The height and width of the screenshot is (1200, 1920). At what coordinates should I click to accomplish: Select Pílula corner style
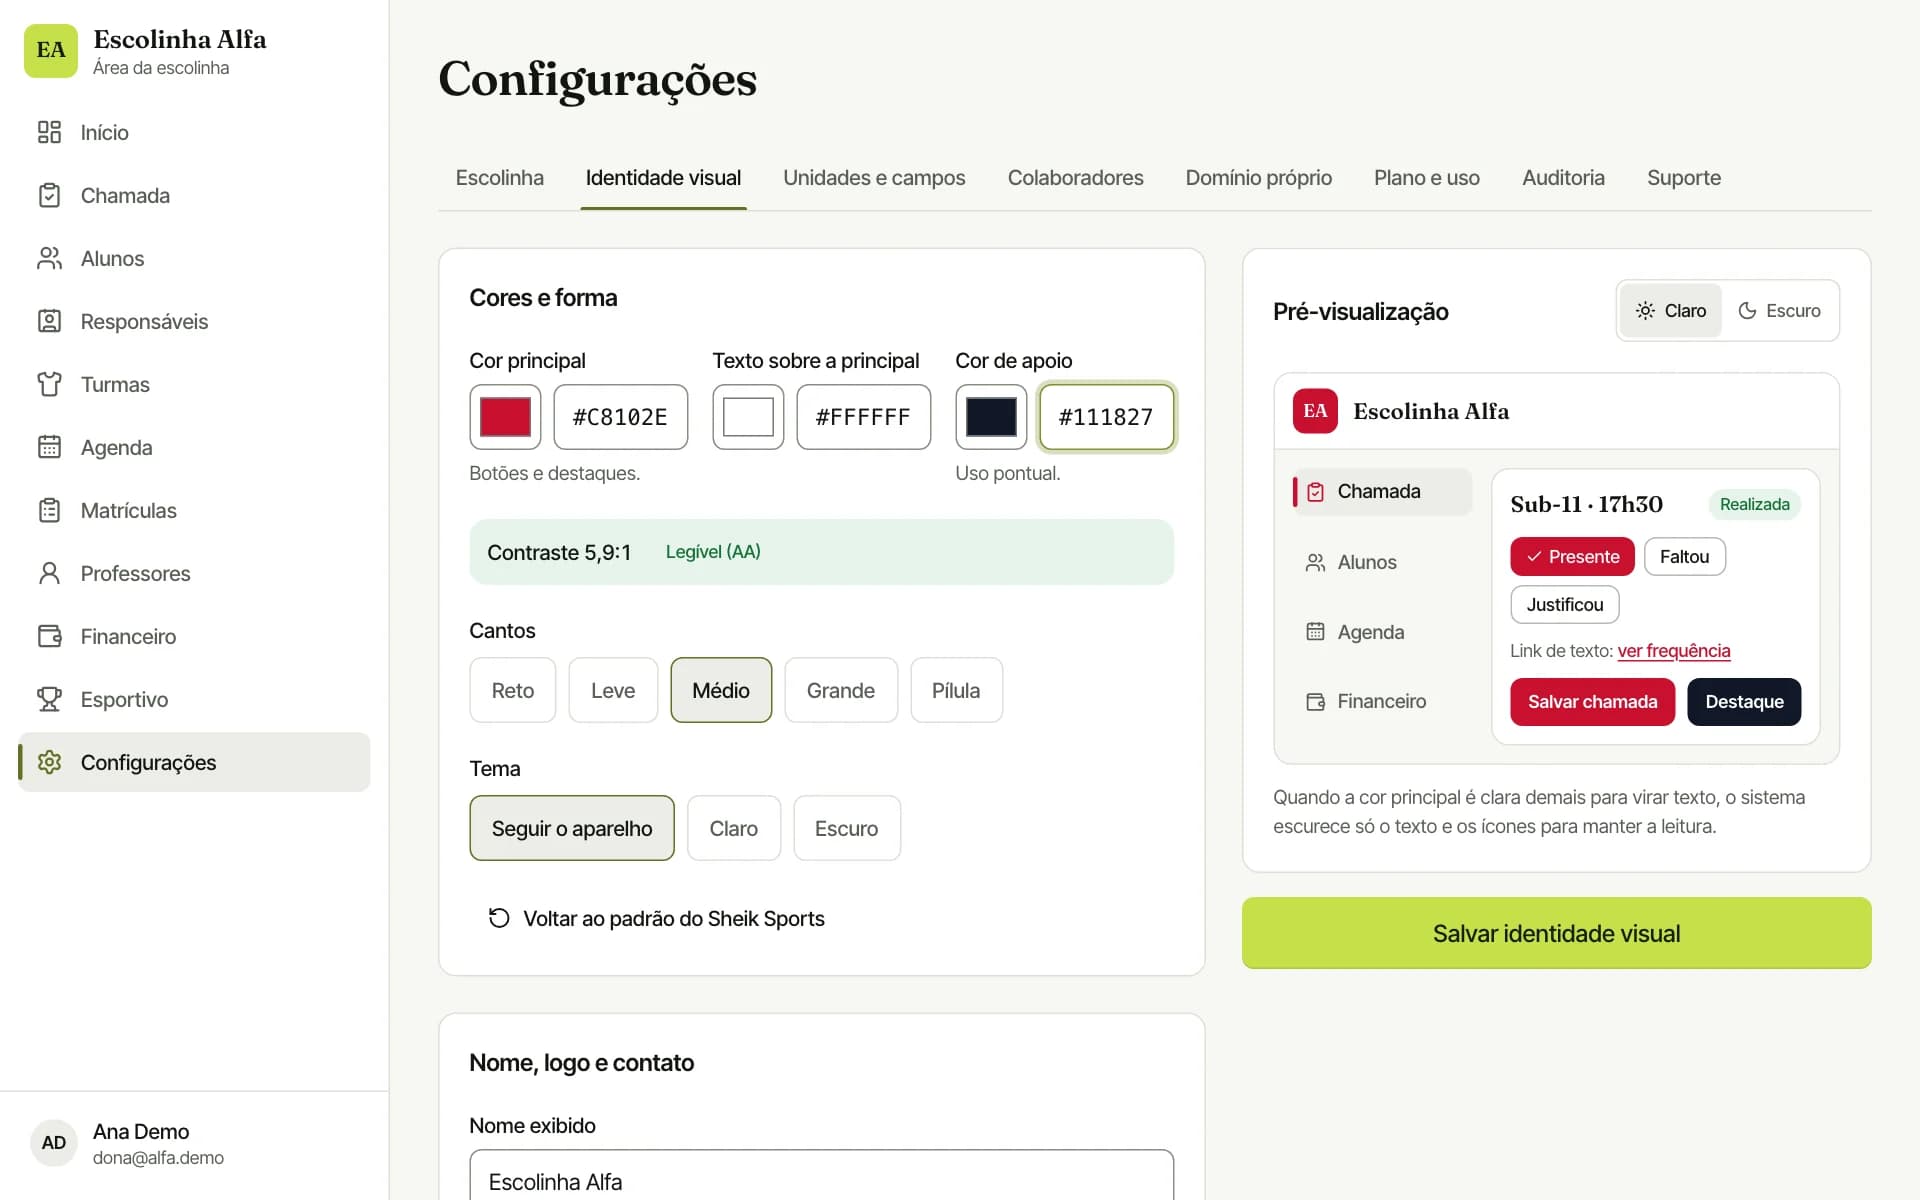click(956, 690)
